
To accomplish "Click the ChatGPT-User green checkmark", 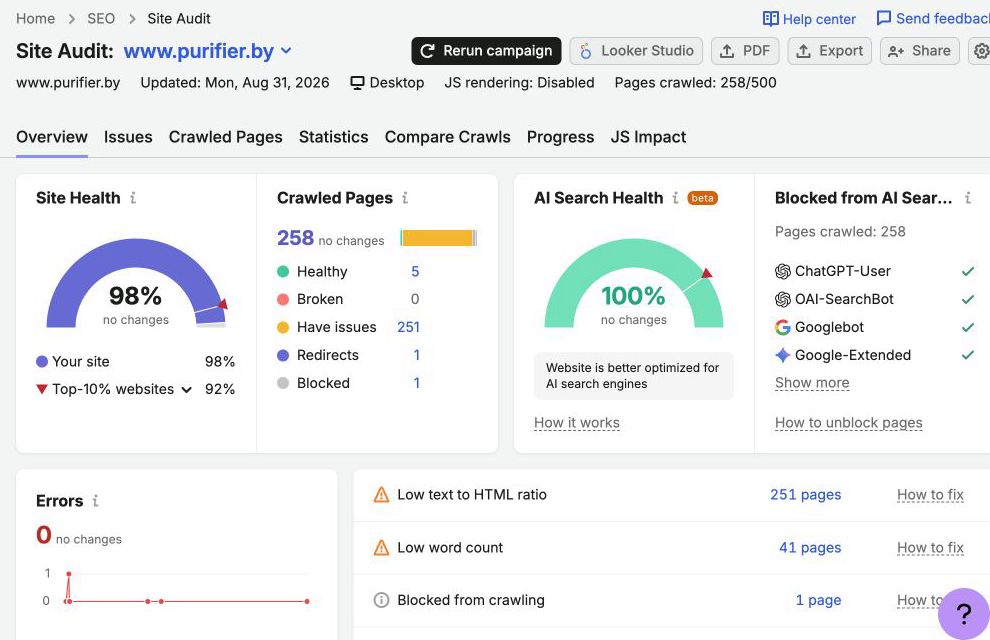I will click(967, 271).
